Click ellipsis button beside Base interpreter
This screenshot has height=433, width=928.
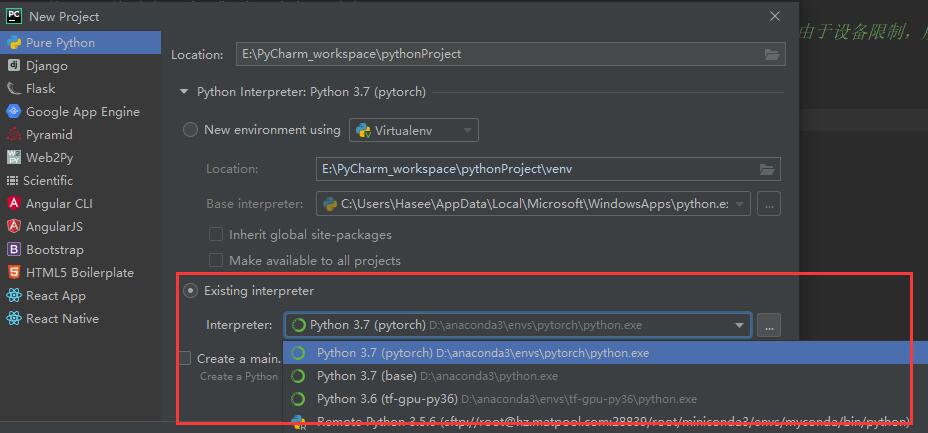pos(769,204)
